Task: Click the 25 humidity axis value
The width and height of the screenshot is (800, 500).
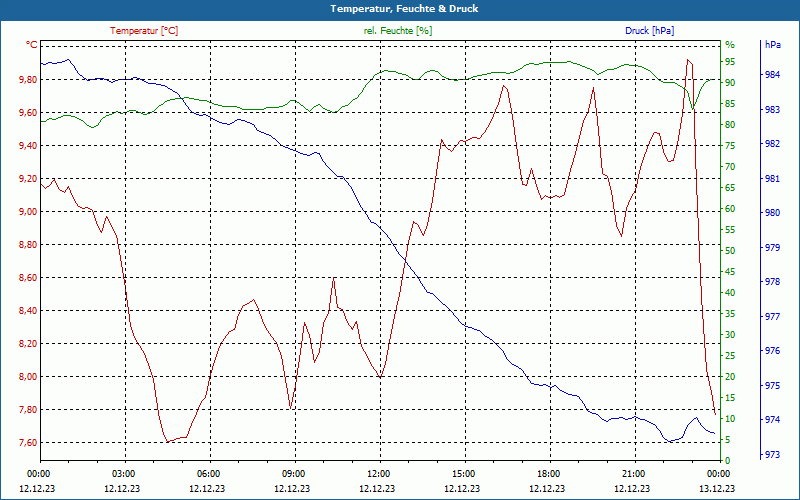Action: point(730,356)
